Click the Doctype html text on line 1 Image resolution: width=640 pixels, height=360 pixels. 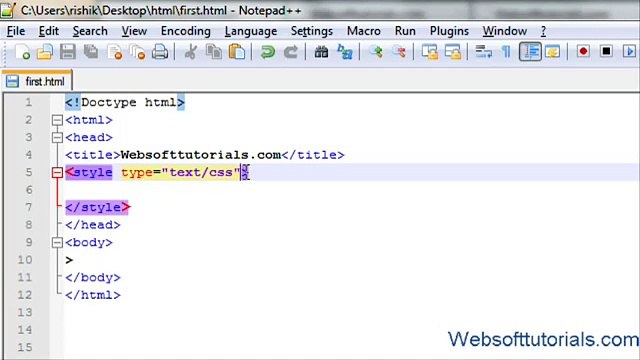click(129, 102)
